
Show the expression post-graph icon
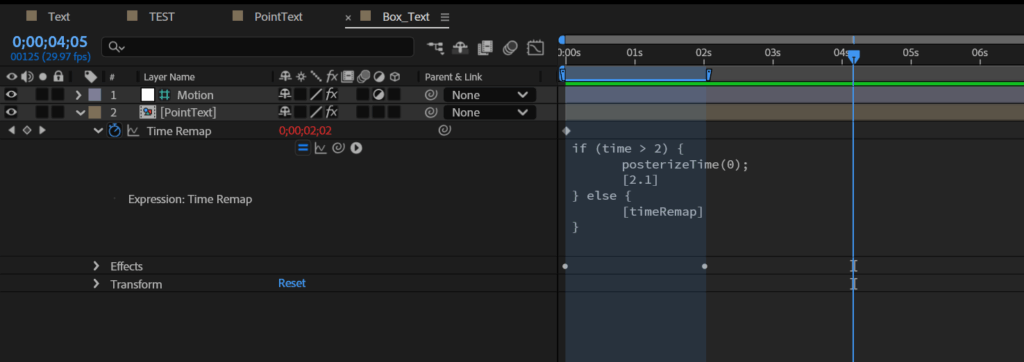(x=321, y=148)
